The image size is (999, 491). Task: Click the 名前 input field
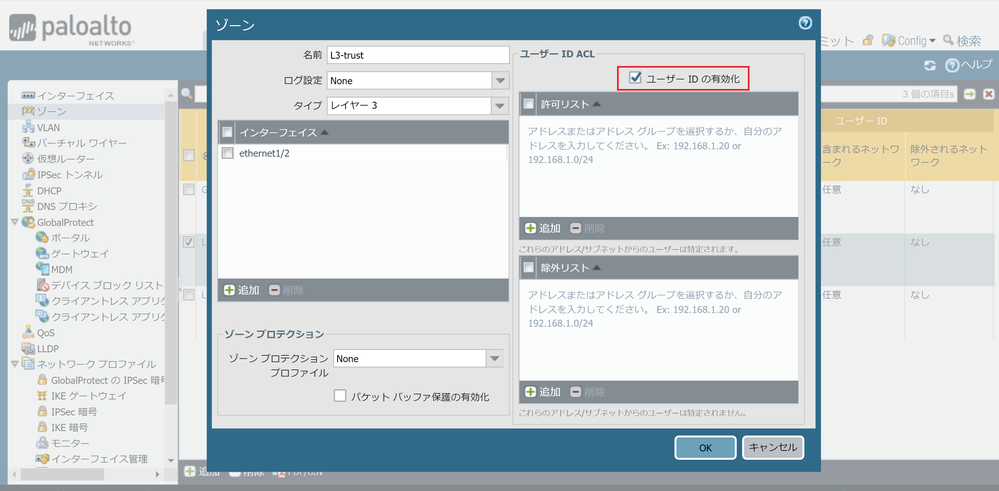coord(418,55)
